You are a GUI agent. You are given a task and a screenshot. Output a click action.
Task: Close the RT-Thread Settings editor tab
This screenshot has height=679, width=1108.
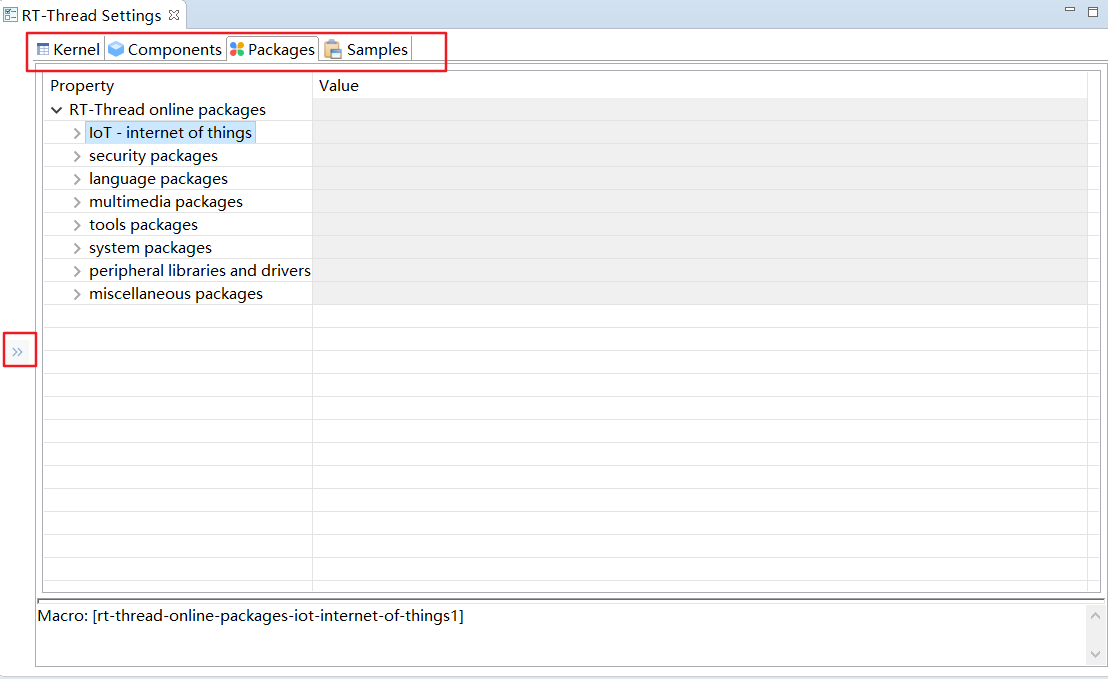pos(174,15)
